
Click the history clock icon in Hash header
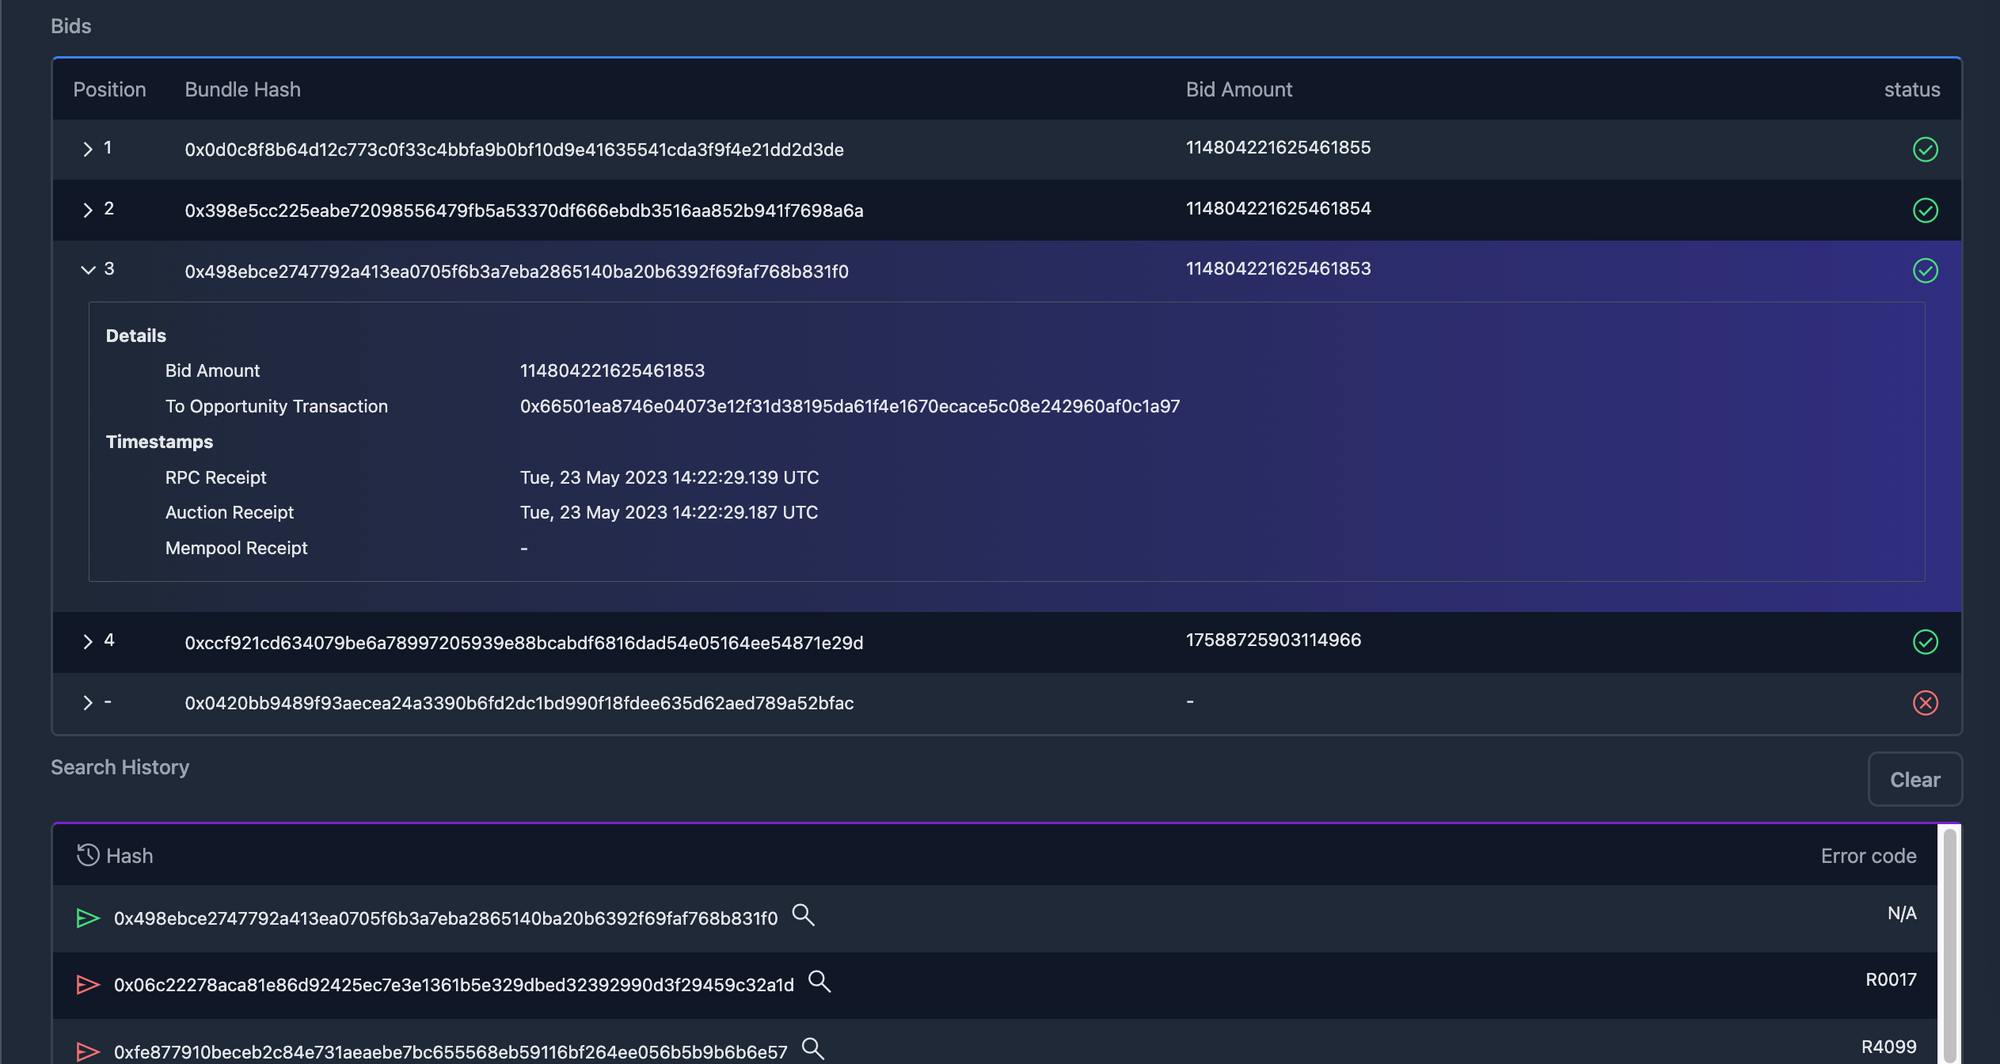[88, 855]
